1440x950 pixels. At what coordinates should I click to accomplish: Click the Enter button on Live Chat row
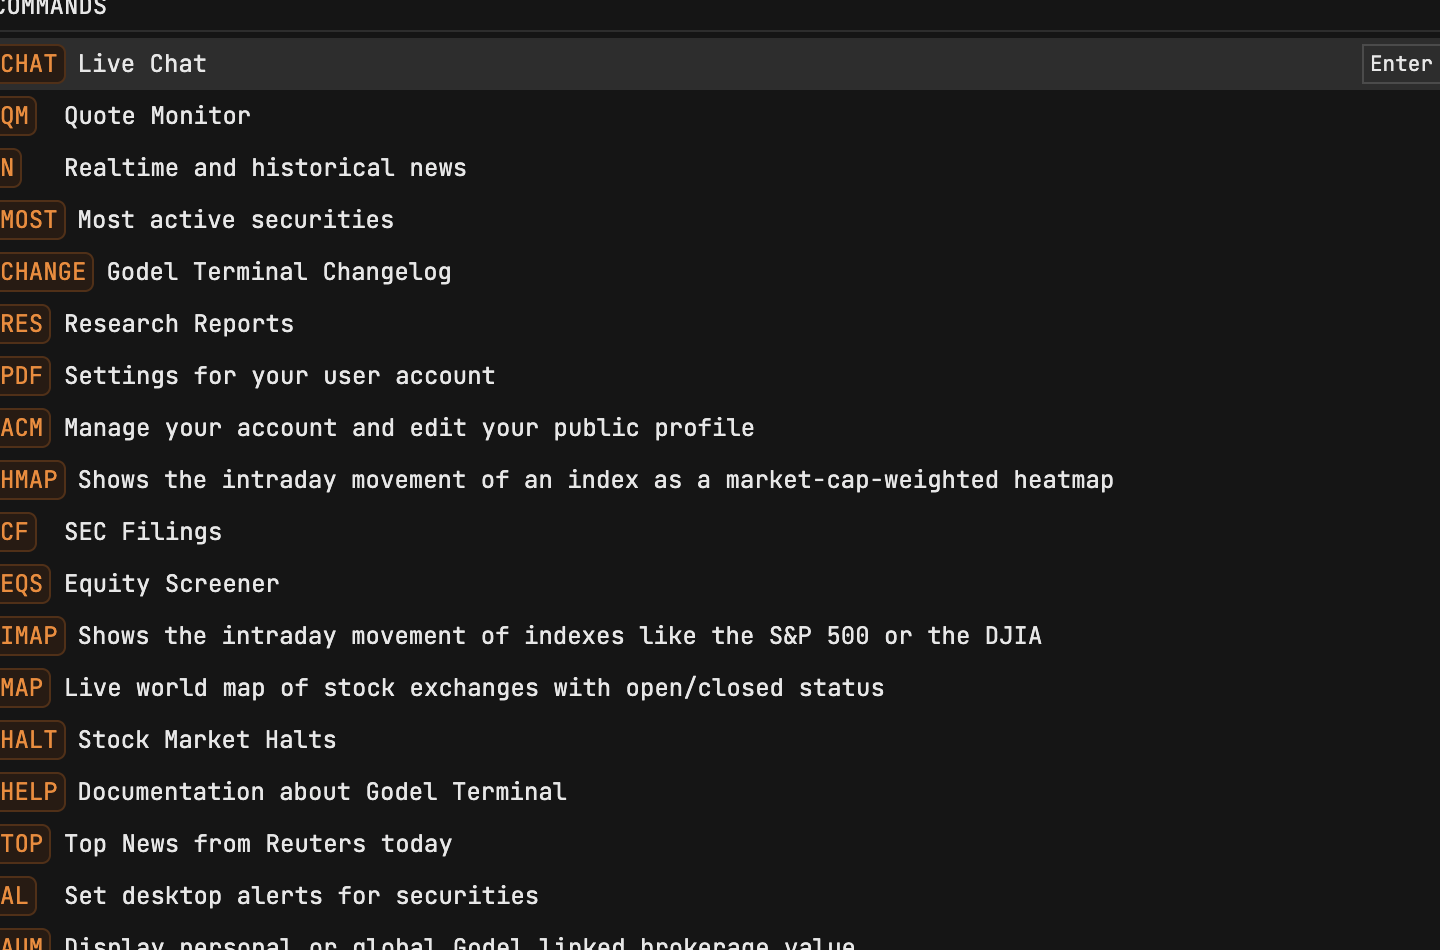[x=1401, y=64]
